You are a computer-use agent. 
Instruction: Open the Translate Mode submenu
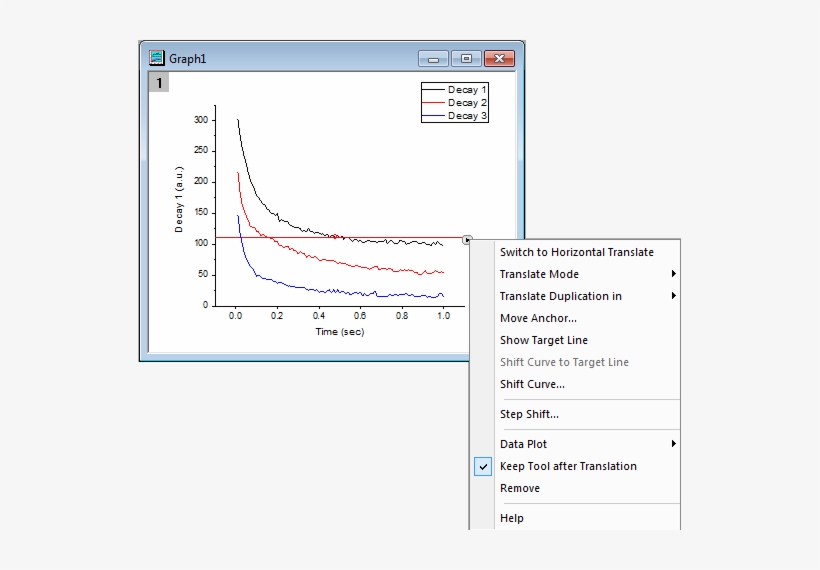tap(575, 274)
